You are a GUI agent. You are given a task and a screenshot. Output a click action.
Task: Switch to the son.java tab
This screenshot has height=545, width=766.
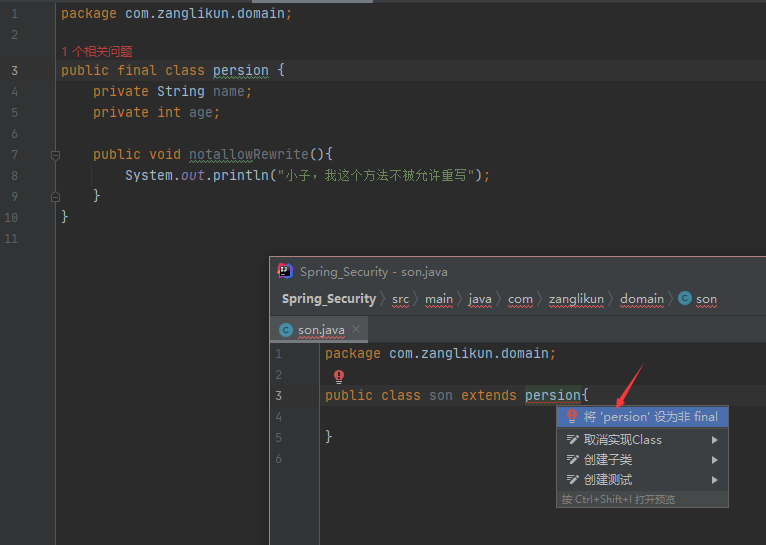click(x=321, y=330)
